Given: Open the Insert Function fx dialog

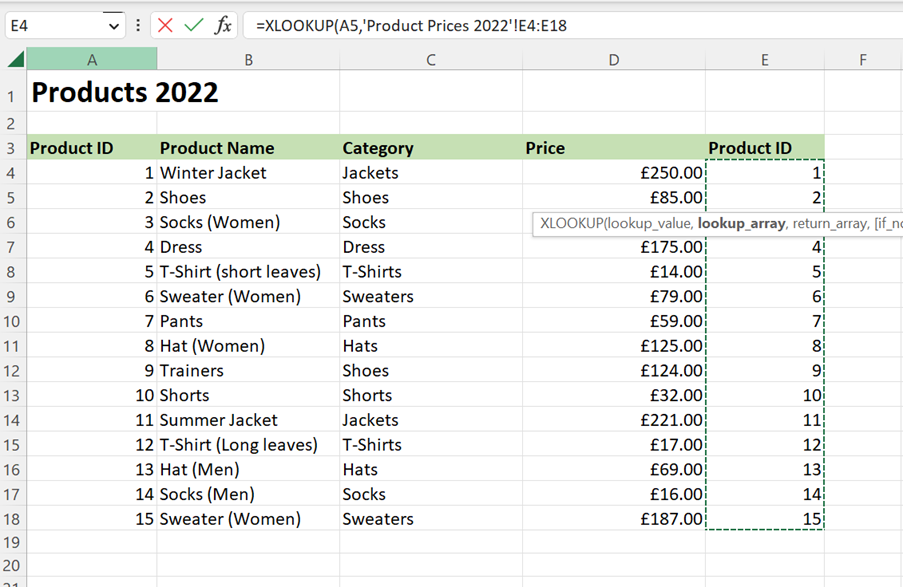Looking at the screenshot, I should (x=223, y=25).
